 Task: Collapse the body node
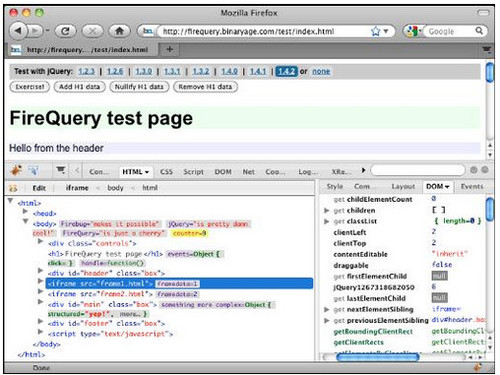pyautogui.click(x=25, y=222)
